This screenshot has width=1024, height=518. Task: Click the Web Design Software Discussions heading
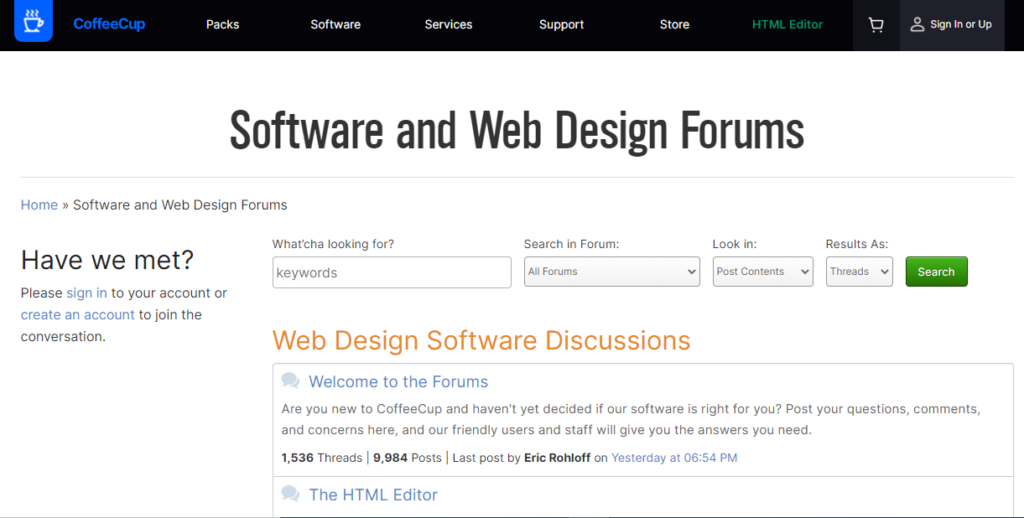[481, 340]
